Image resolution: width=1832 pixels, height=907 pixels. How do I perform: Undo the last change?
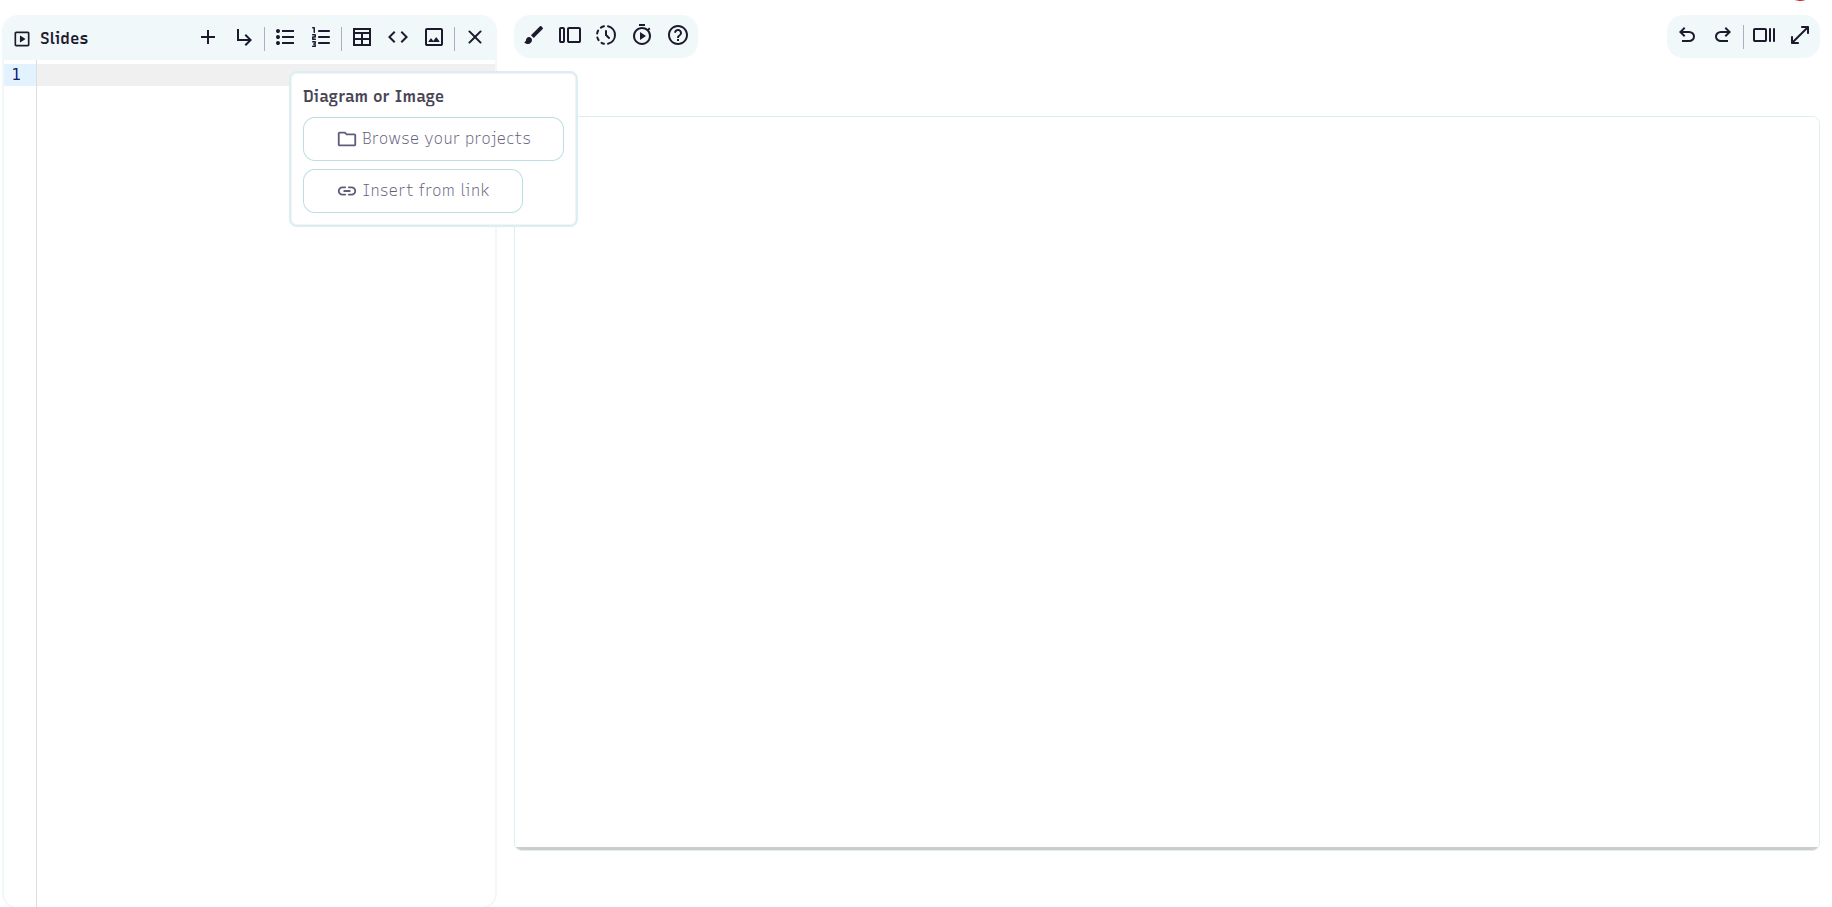coord(1687,35)
